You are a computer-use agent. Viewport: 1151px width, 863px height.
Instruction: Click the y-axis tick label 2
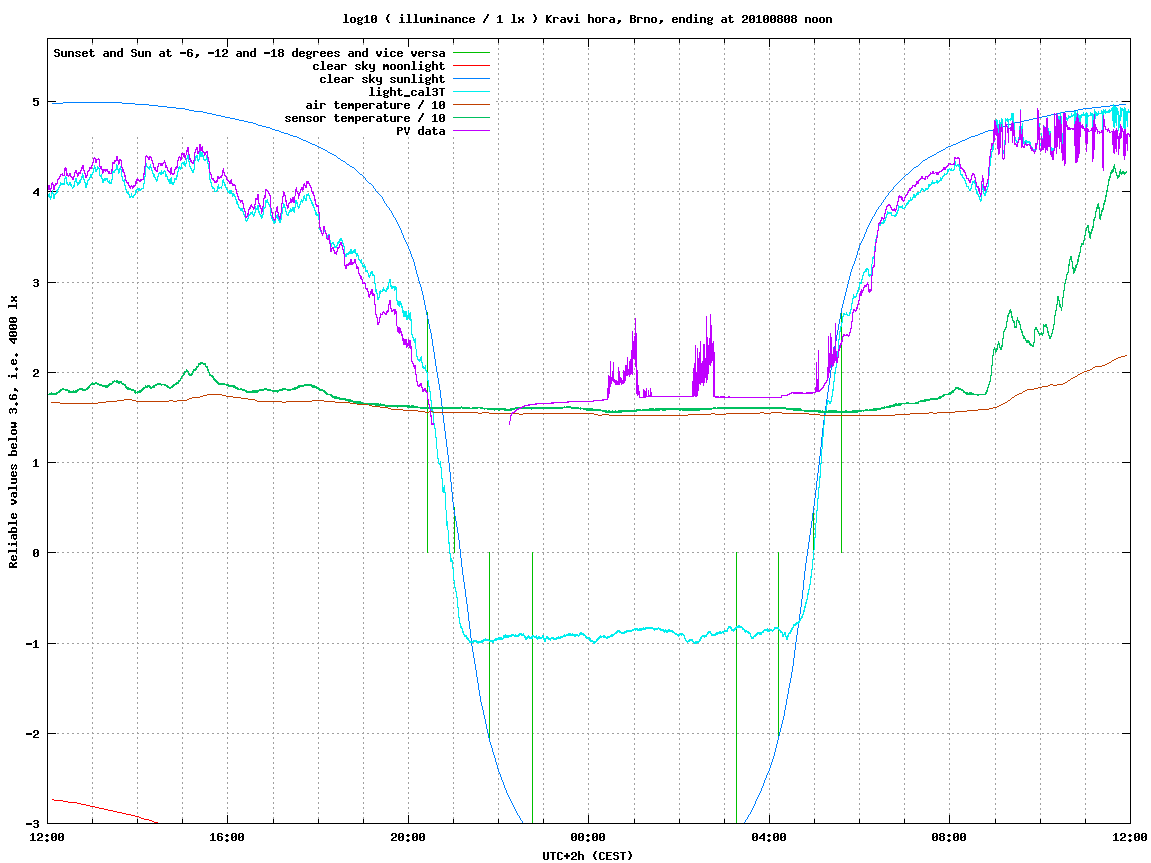pos(35,373)
